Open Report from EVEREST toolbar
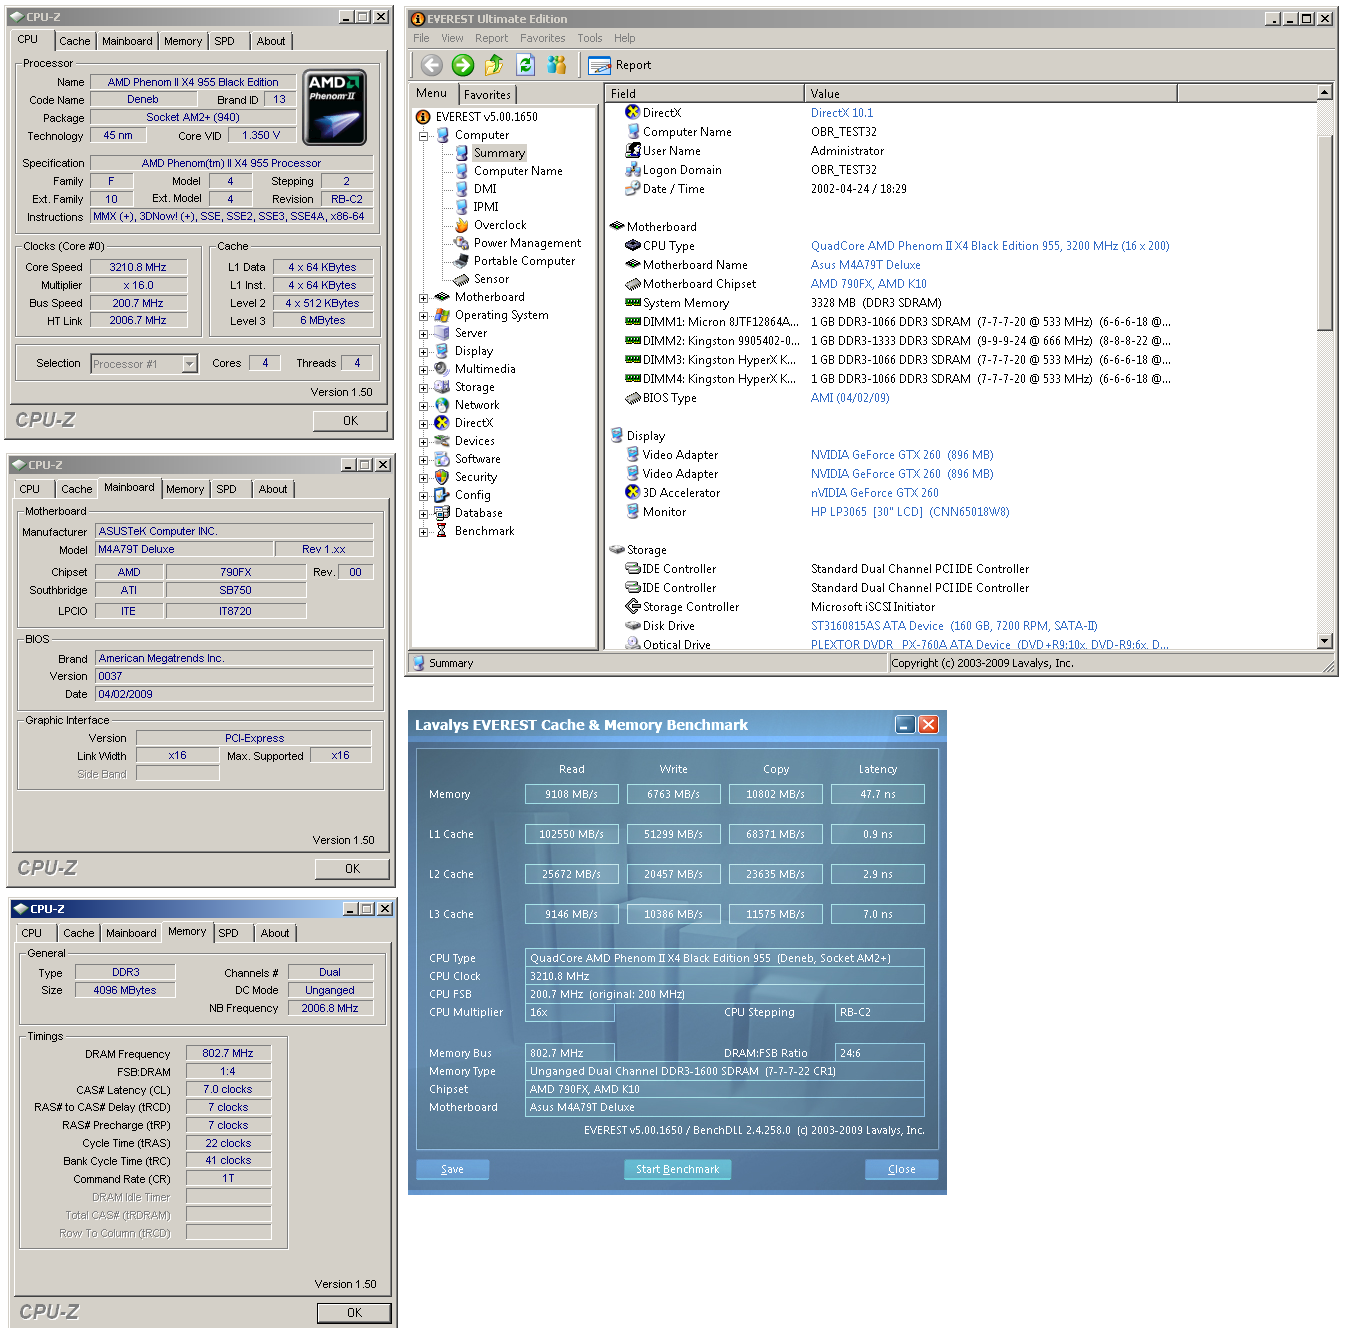 [620, 65]
